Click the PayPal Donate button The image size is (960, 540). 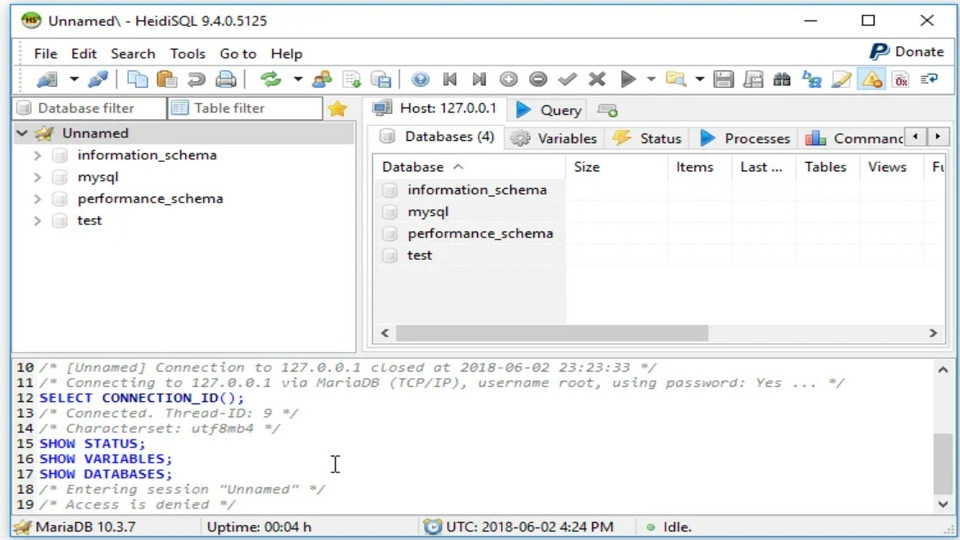coord(907,52)
